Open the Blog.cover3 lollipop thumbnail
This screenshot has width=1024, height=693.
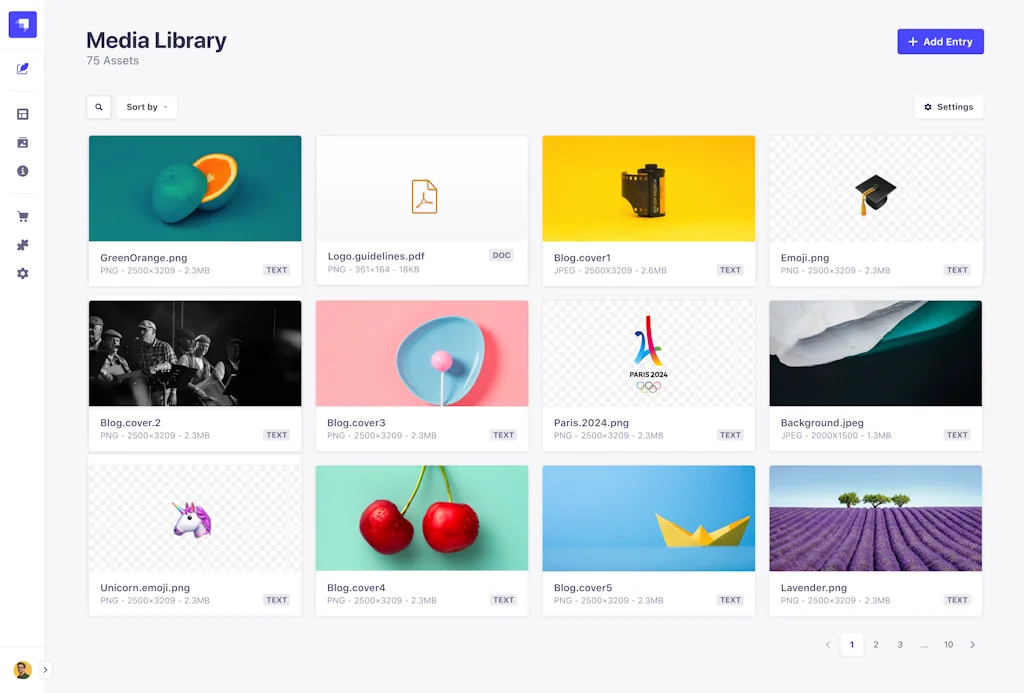422,353
